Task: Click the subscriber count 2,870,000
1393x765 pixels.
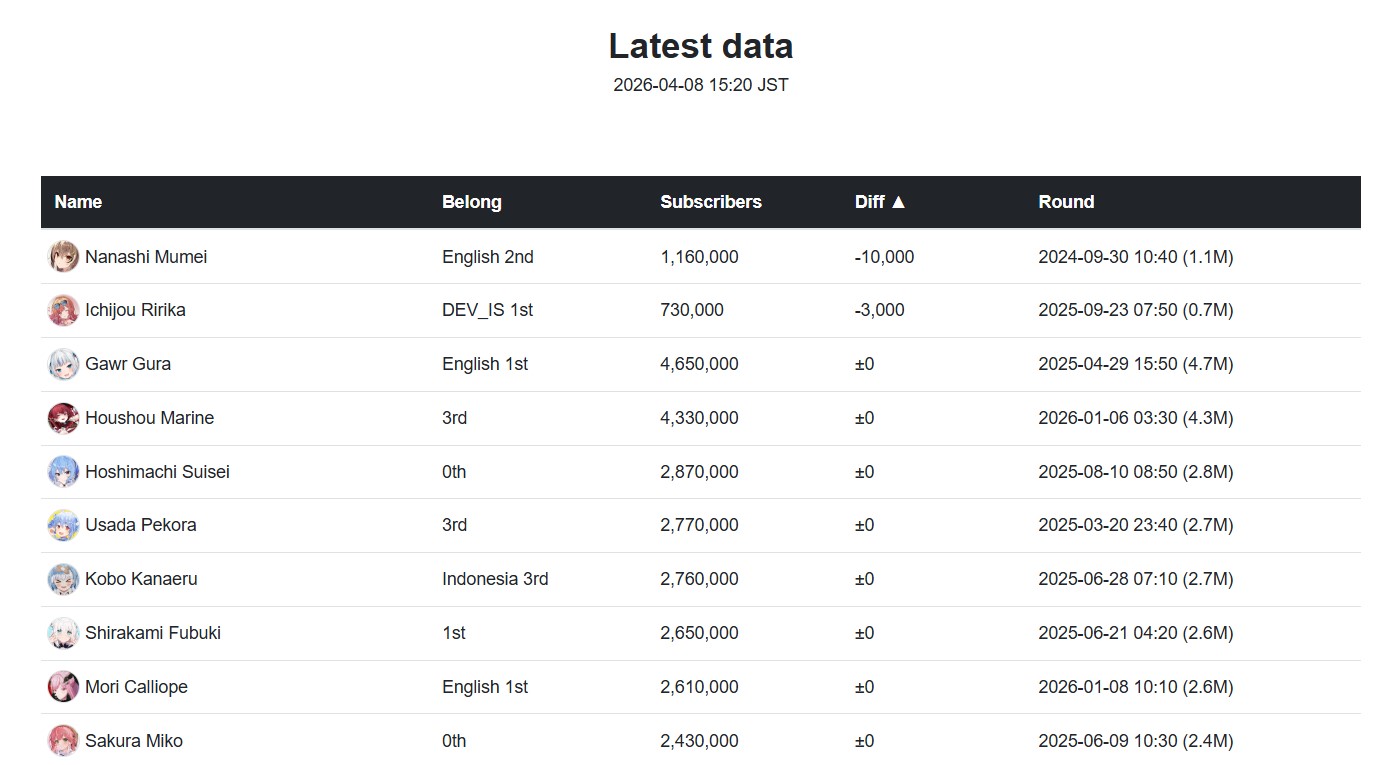Action: click(699, 472)
